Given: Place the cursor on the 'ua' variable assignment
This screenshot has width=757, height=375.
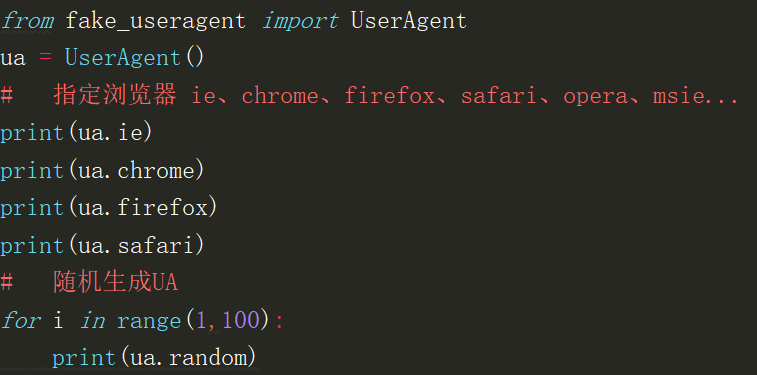Looking at the screenshot, I should tap(13, 59).
